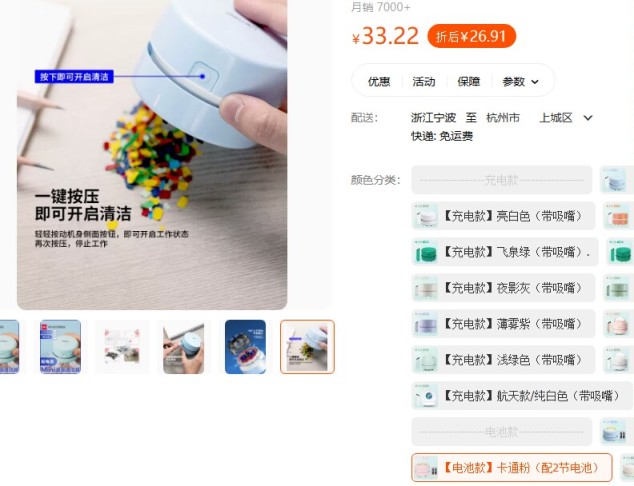Select 【电池款】卡通粉（配2节电池） option
Image resolution: width=634 pixels, height=486 pixels.
(511, 468)
